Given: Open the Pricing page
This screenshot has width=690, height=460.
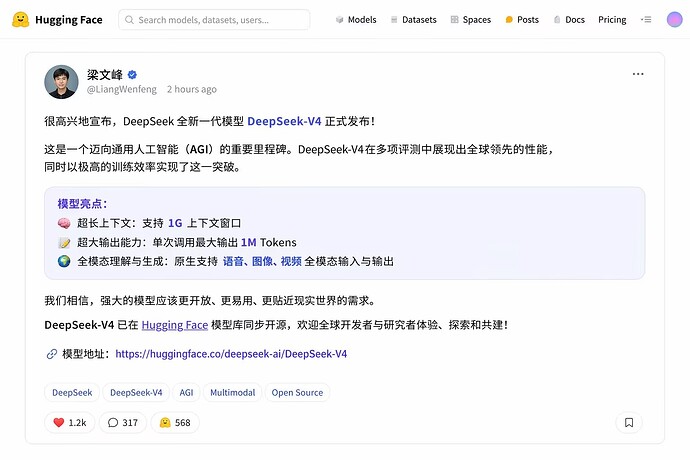Looking at the screenshot, I should coord(612,20).
